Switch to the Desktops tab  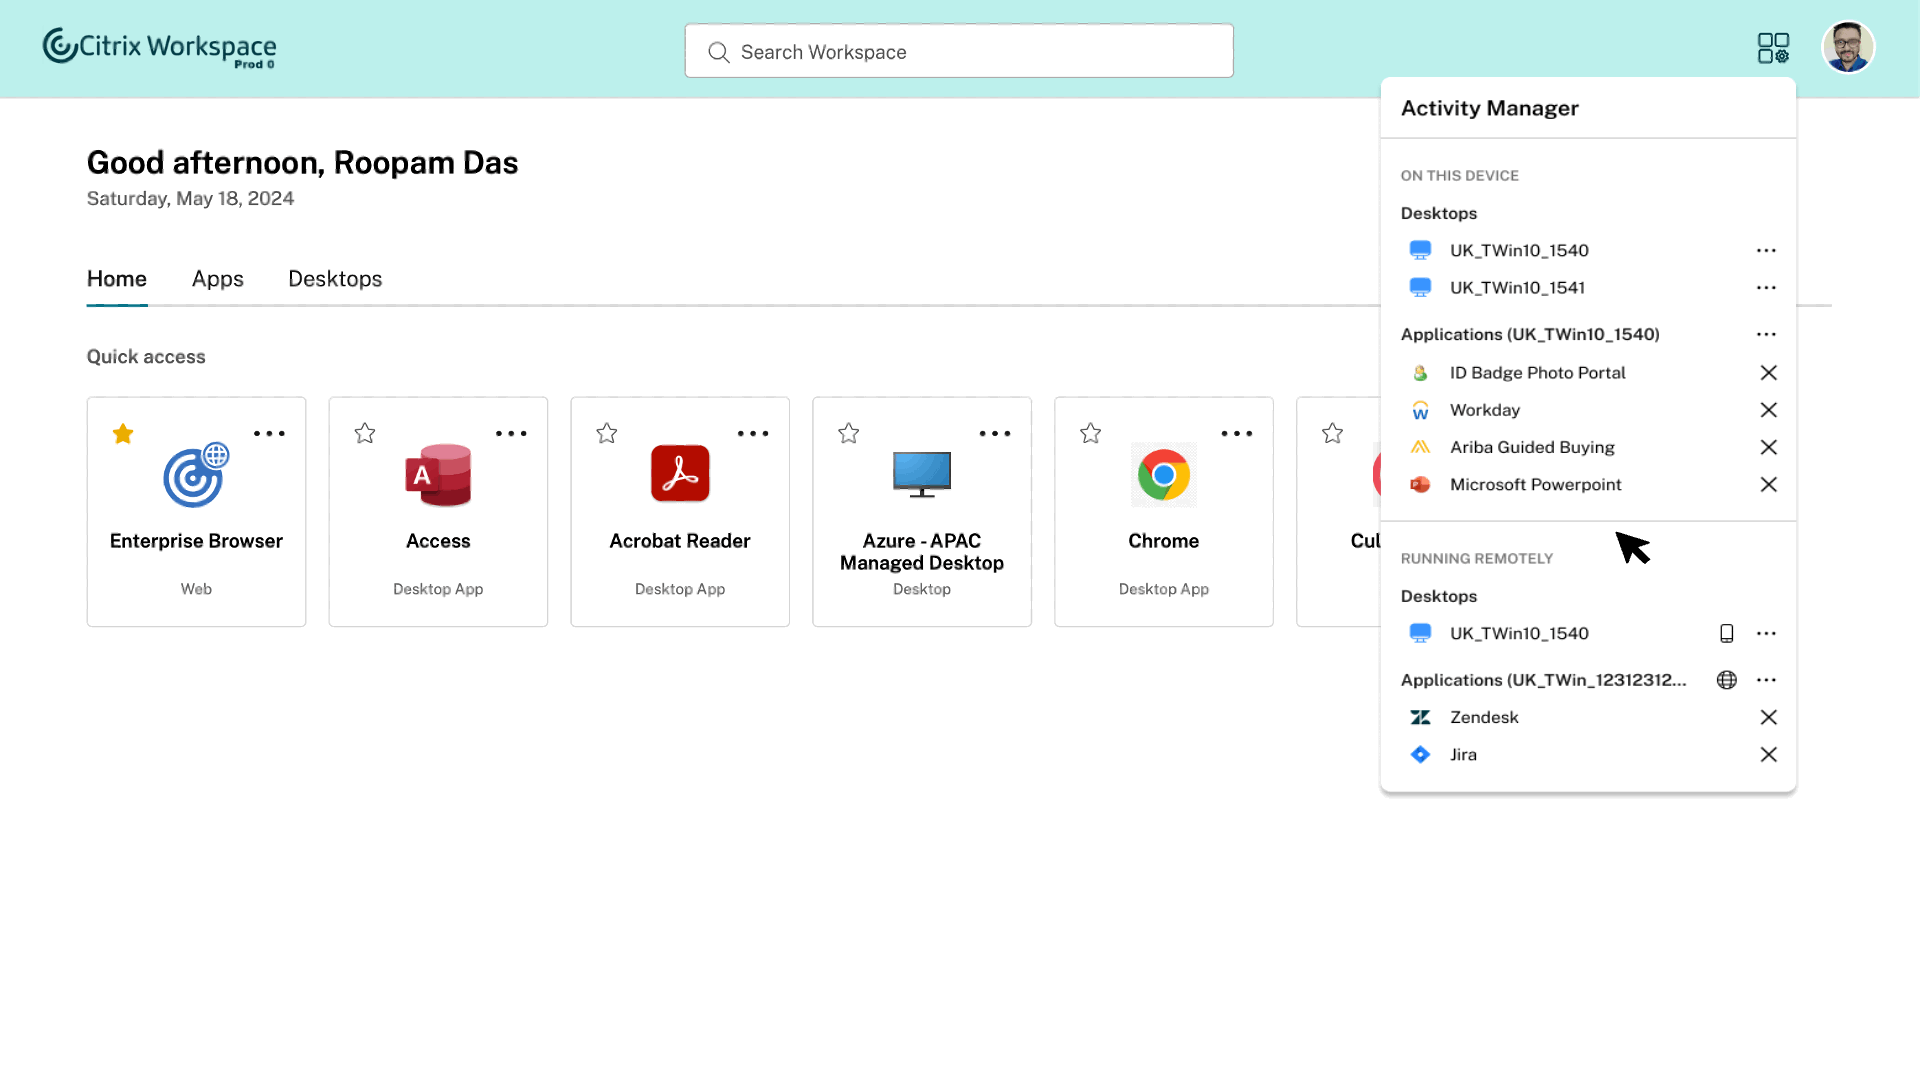[335, 279]
